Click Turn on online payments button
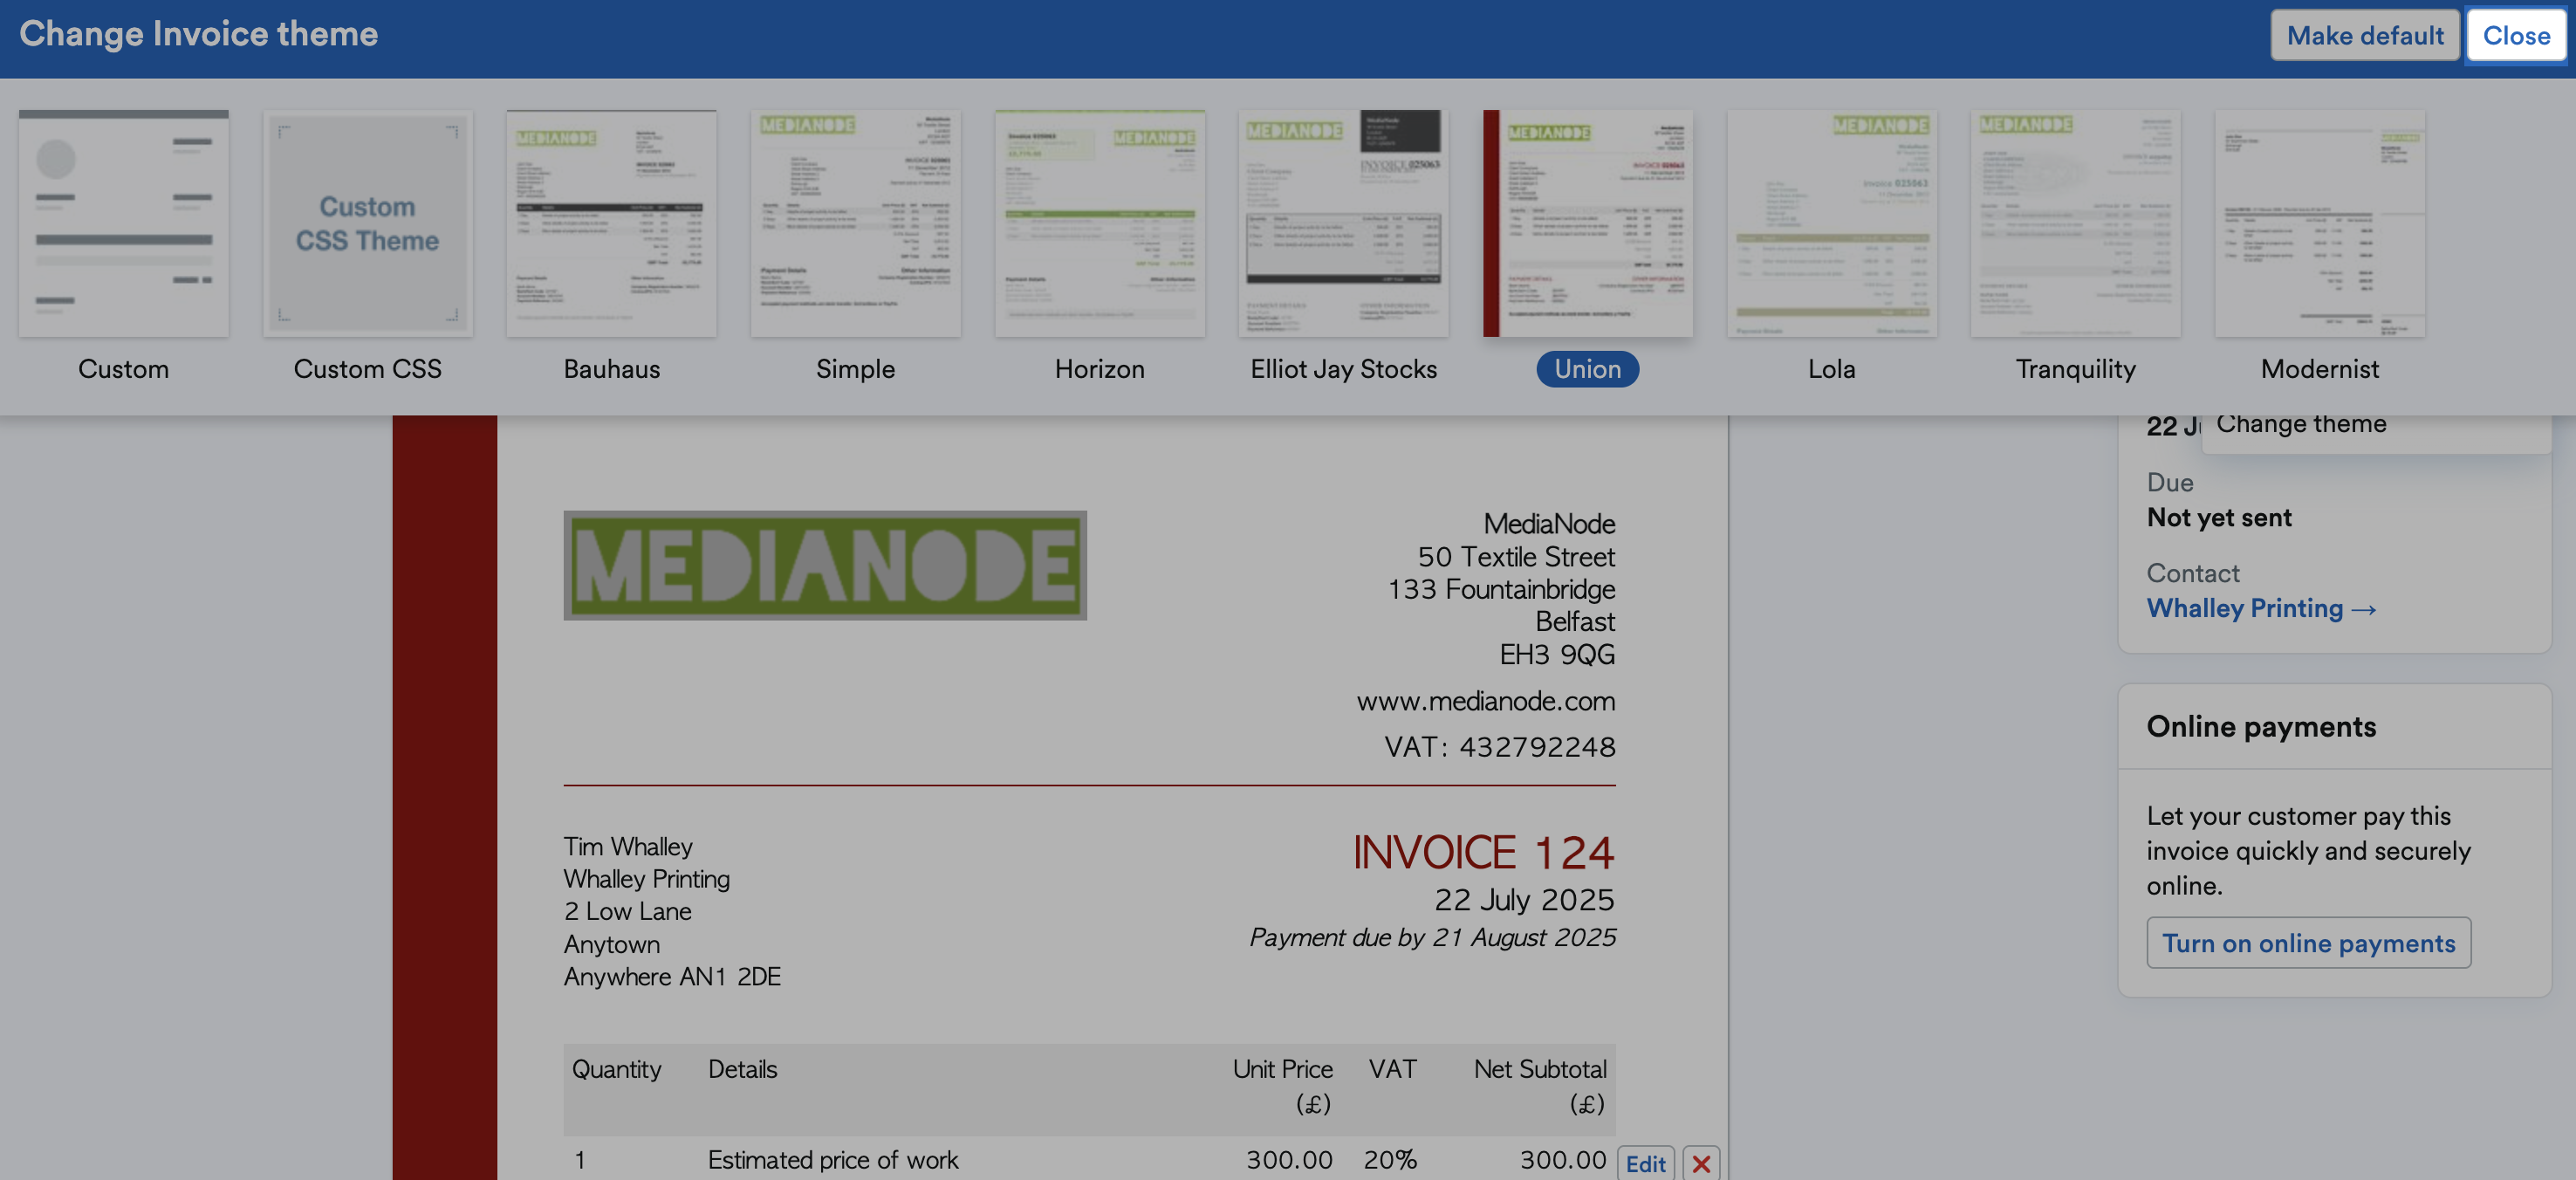Image resolution: width=2576 pixels, height=1180 pixels. 2308,943
